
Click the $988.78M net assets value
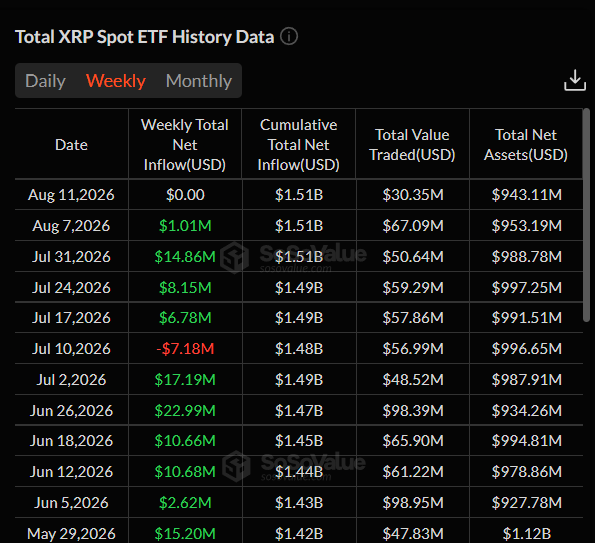(x=527, y=257)
